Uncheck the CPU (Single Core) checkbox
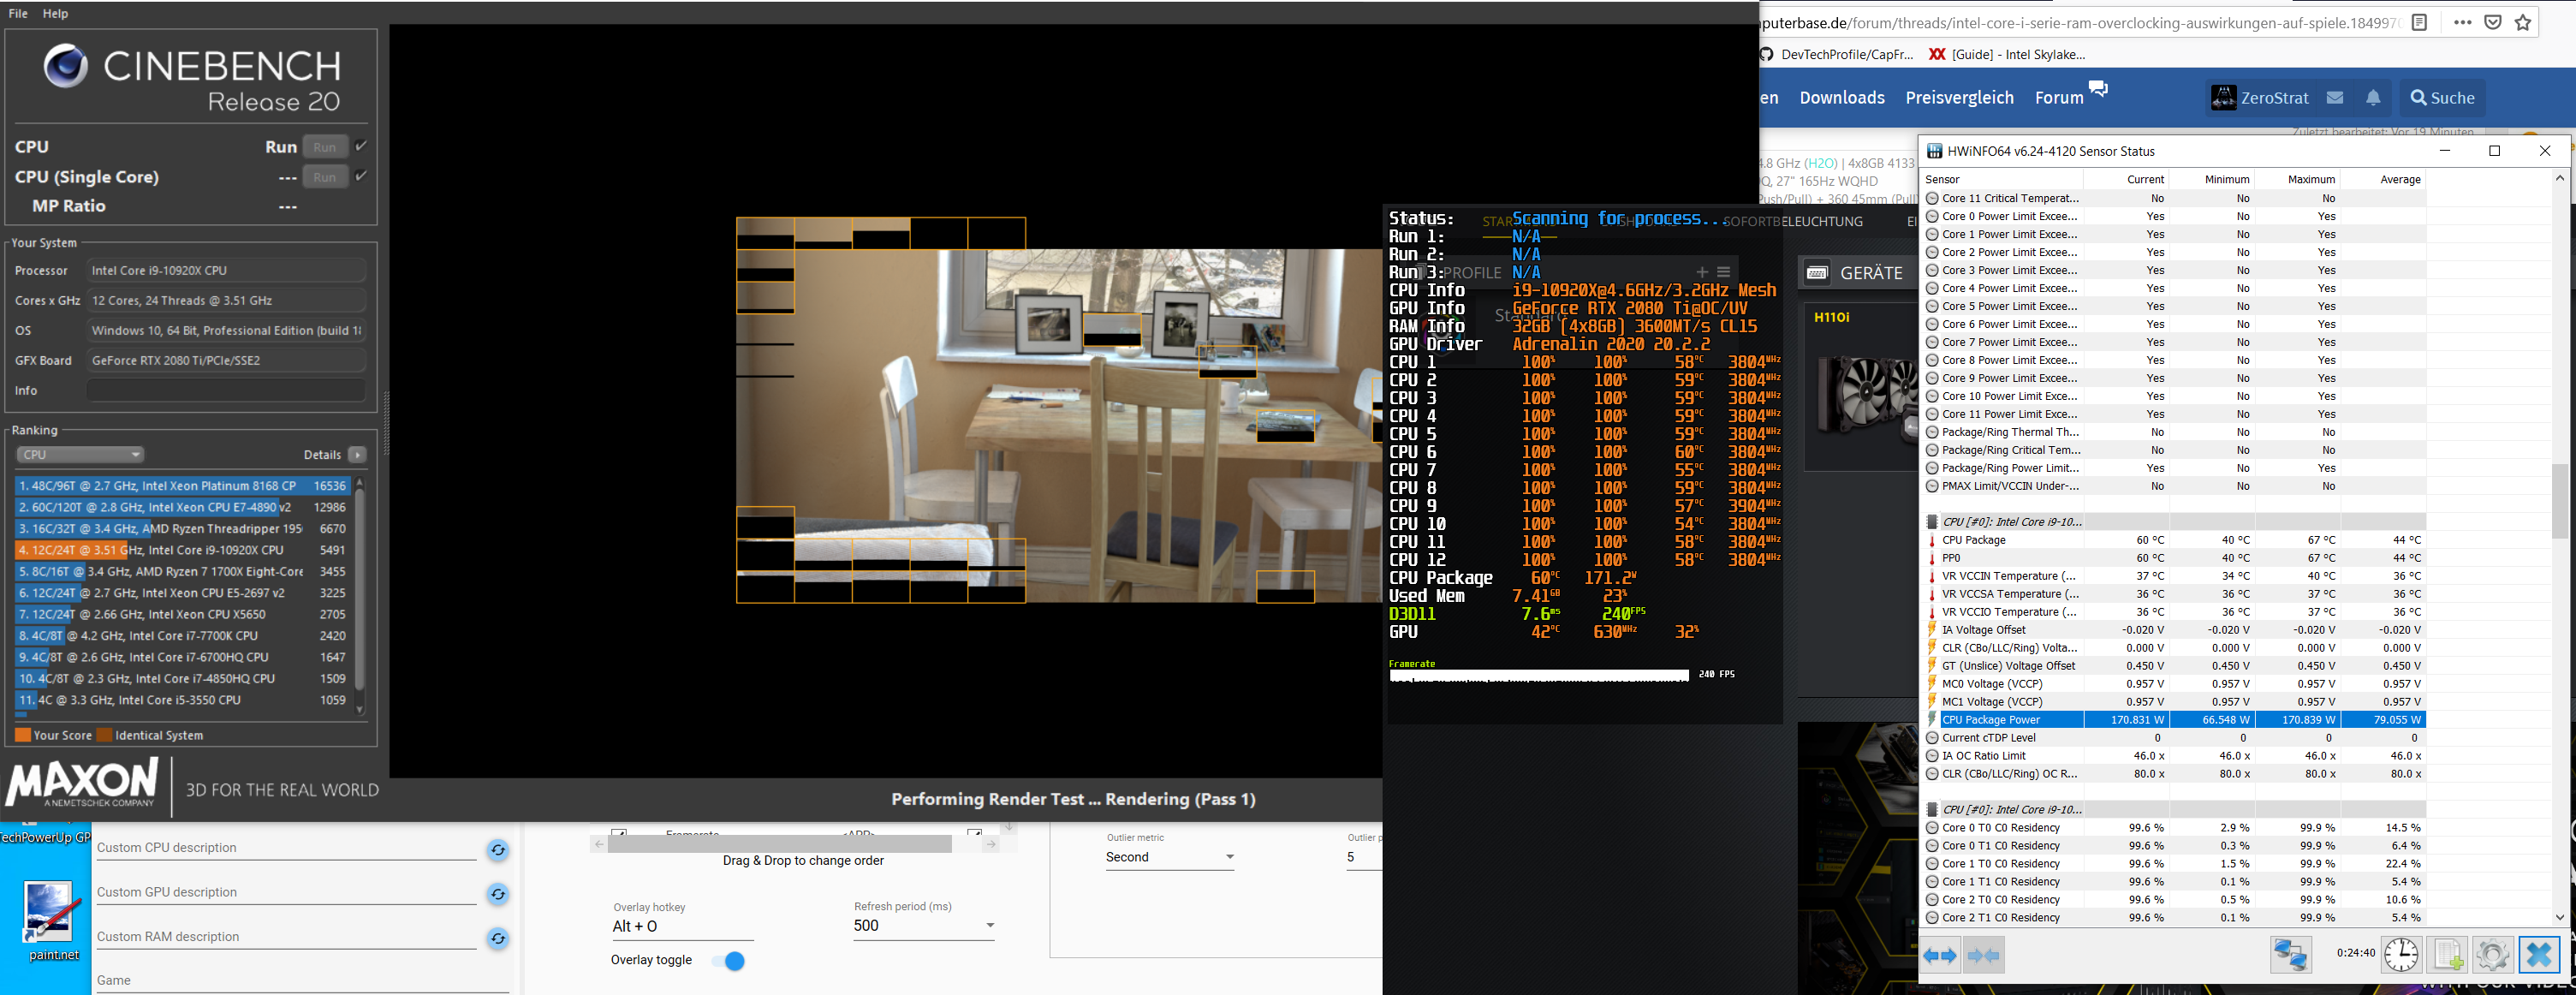The height and width of the screenshot is (995, 2576). point(361,176)
